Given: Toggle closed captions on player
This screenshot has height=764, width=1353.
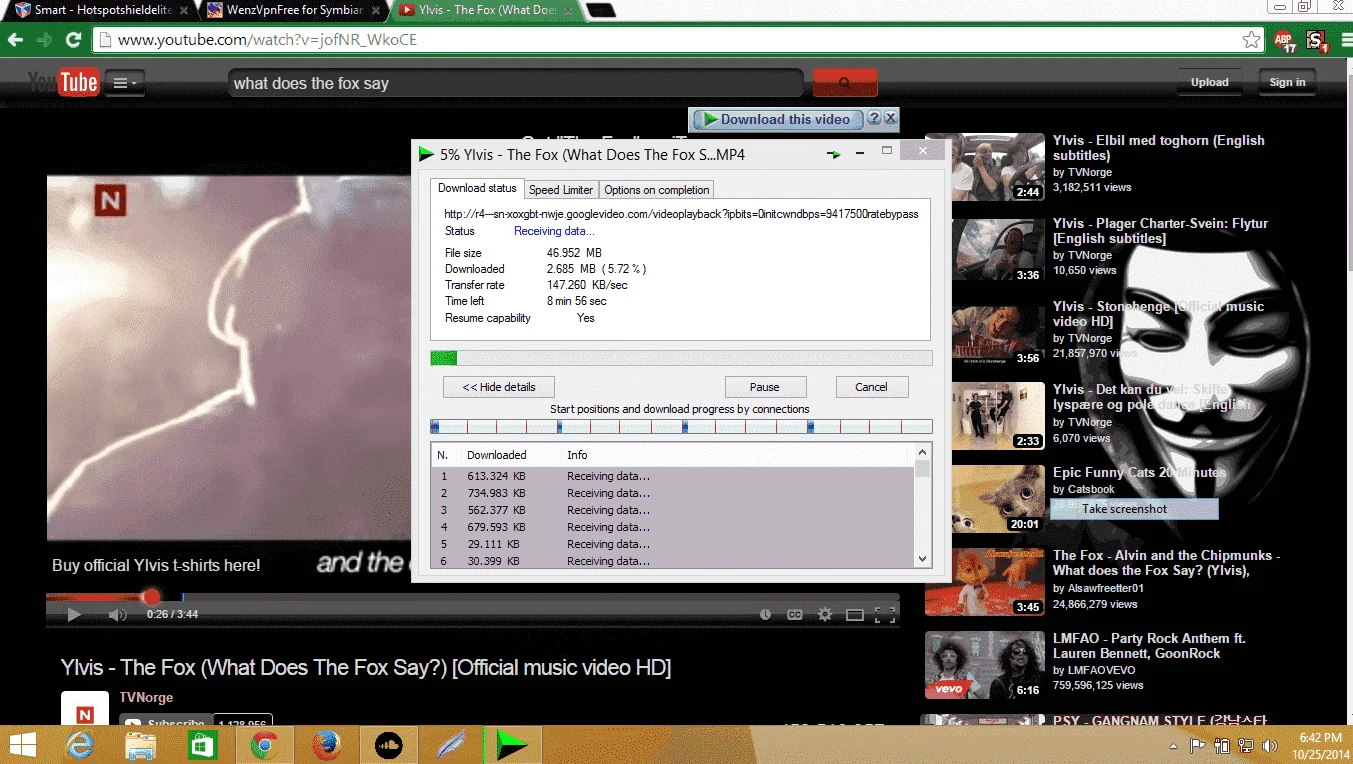Looking at the screenshot, I should point(795,615).
